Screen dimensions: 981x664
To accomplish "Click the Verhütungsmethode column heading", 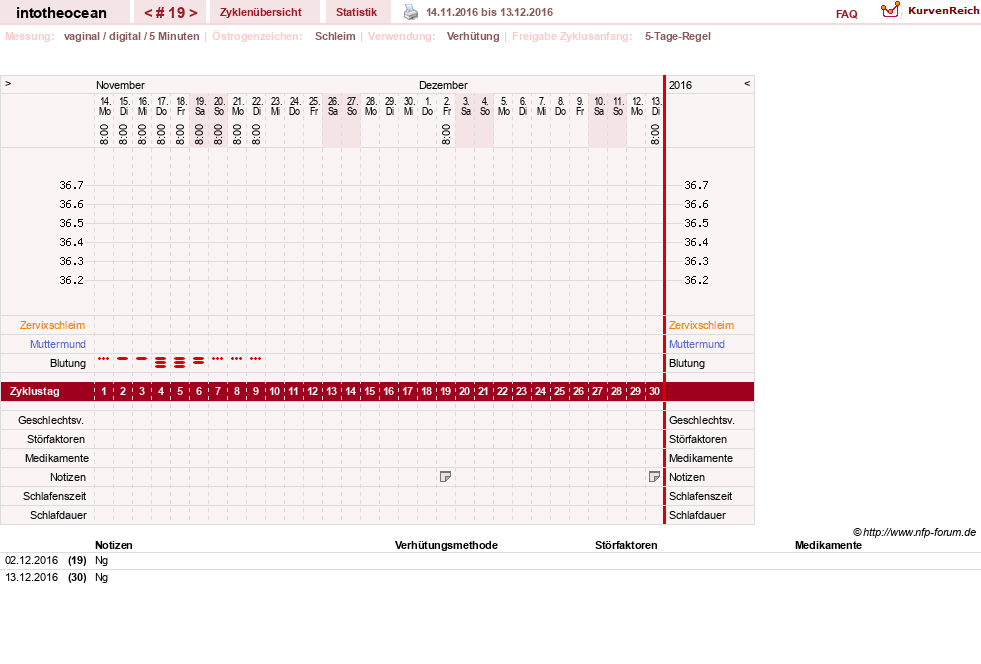I will [446, 545].
